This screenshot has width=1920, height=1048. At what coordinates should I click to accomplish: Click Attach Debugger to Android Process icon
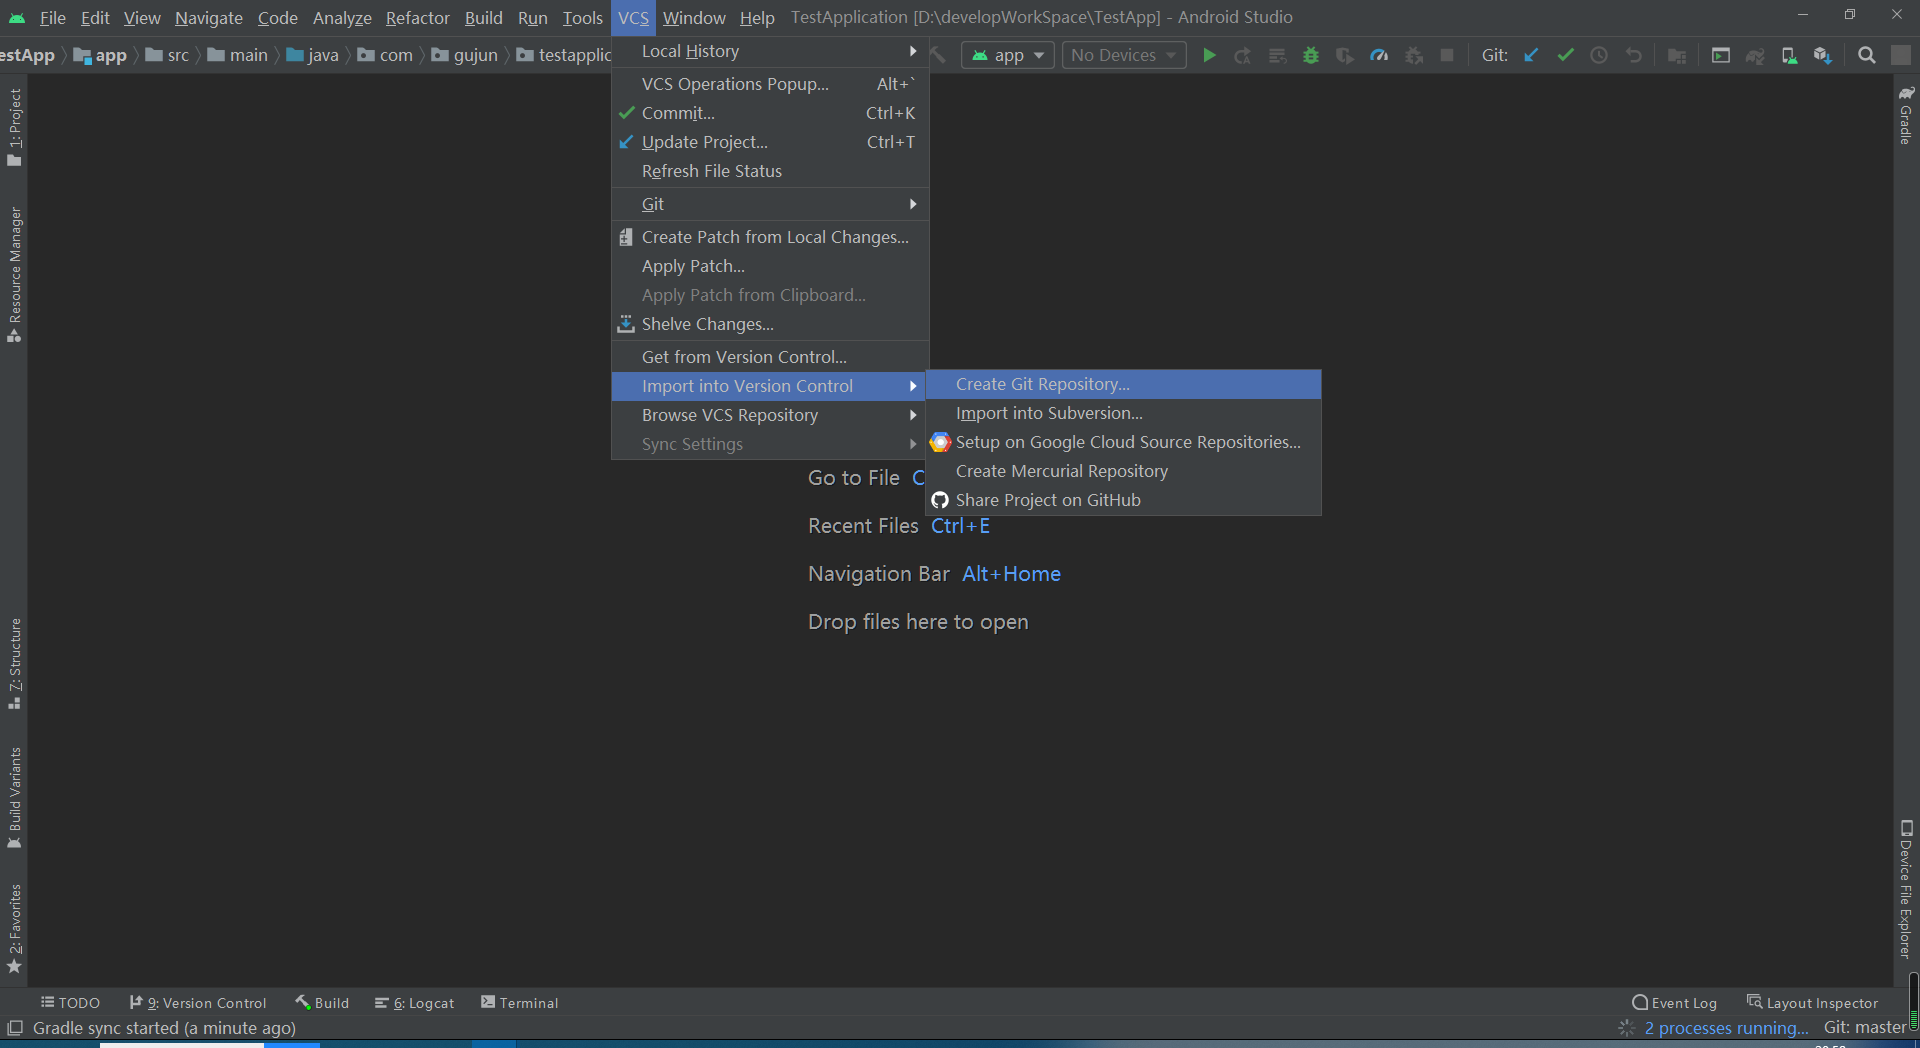(1413, 55)
